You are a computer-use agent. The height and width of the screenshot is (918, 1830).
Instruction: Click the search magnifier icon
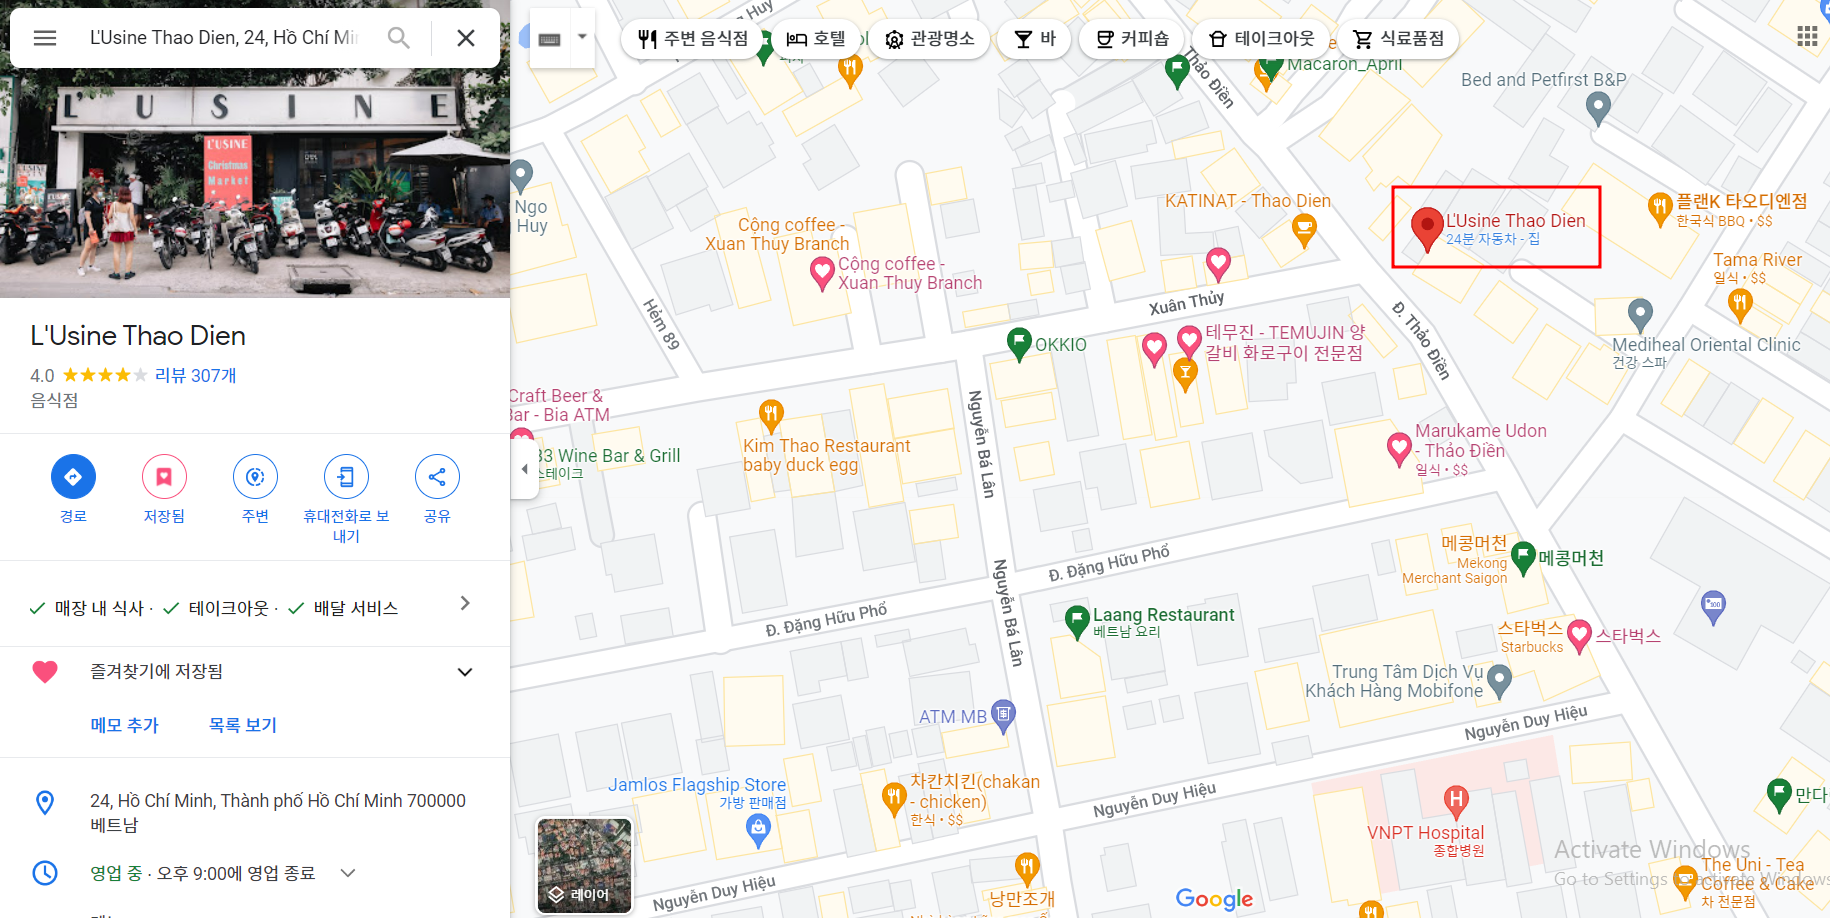[x=399, y=38]
